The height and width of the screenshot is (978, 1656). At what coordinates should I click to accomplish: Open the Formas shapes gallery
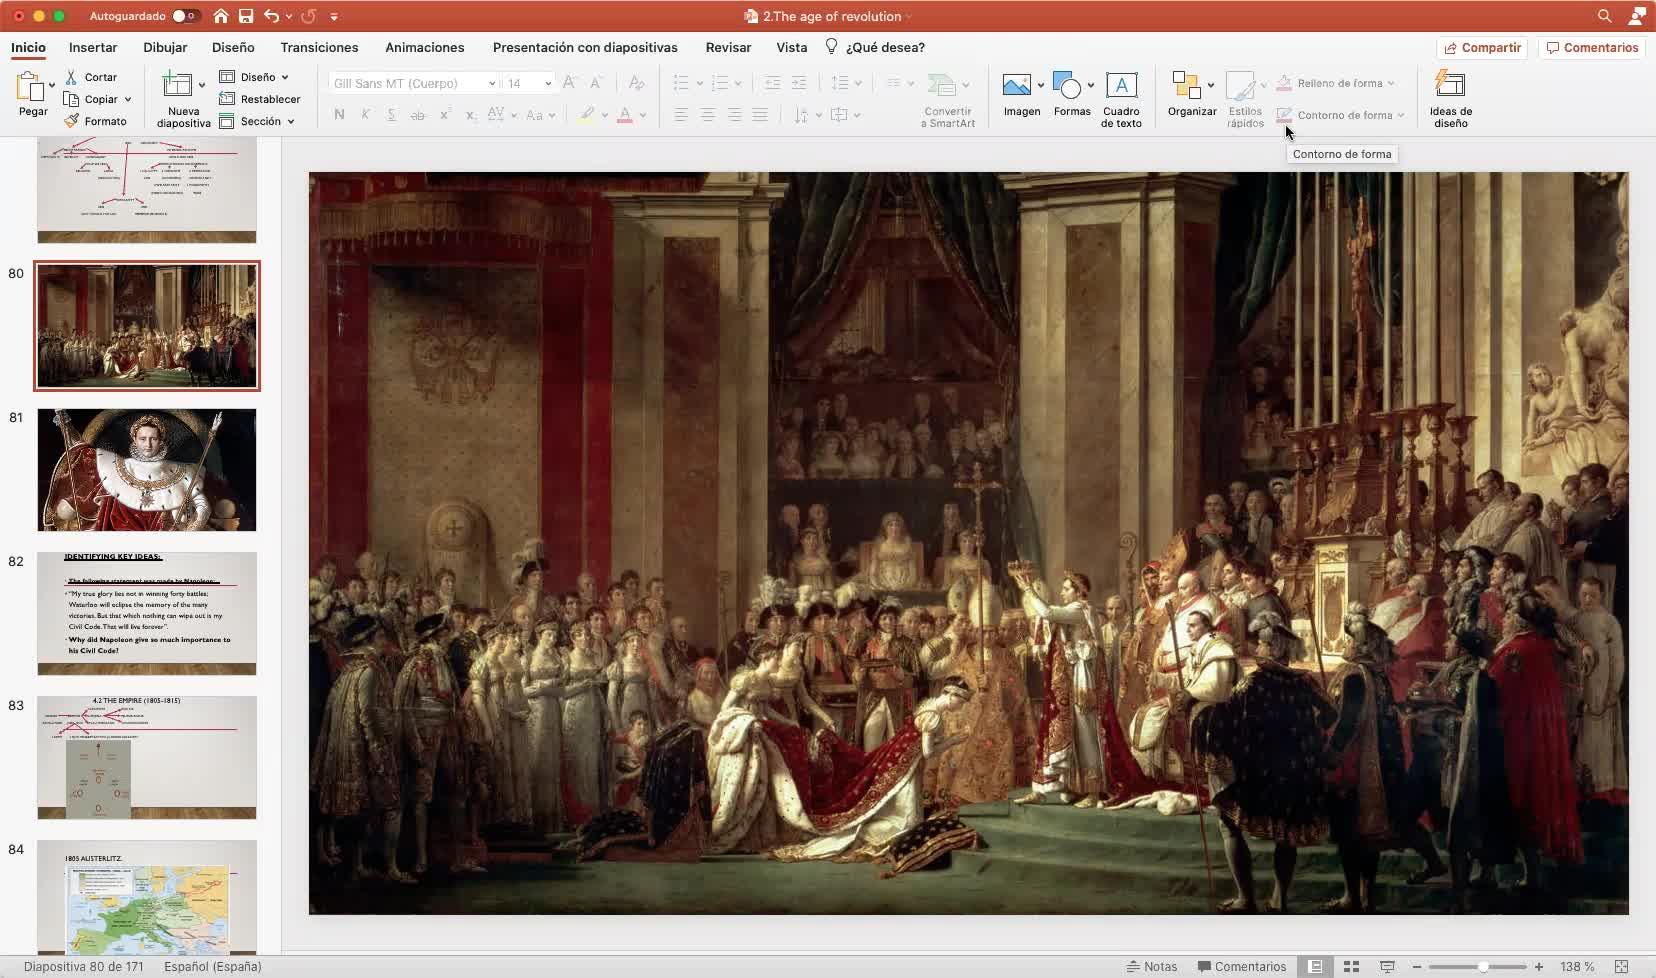coord(1068,86)
